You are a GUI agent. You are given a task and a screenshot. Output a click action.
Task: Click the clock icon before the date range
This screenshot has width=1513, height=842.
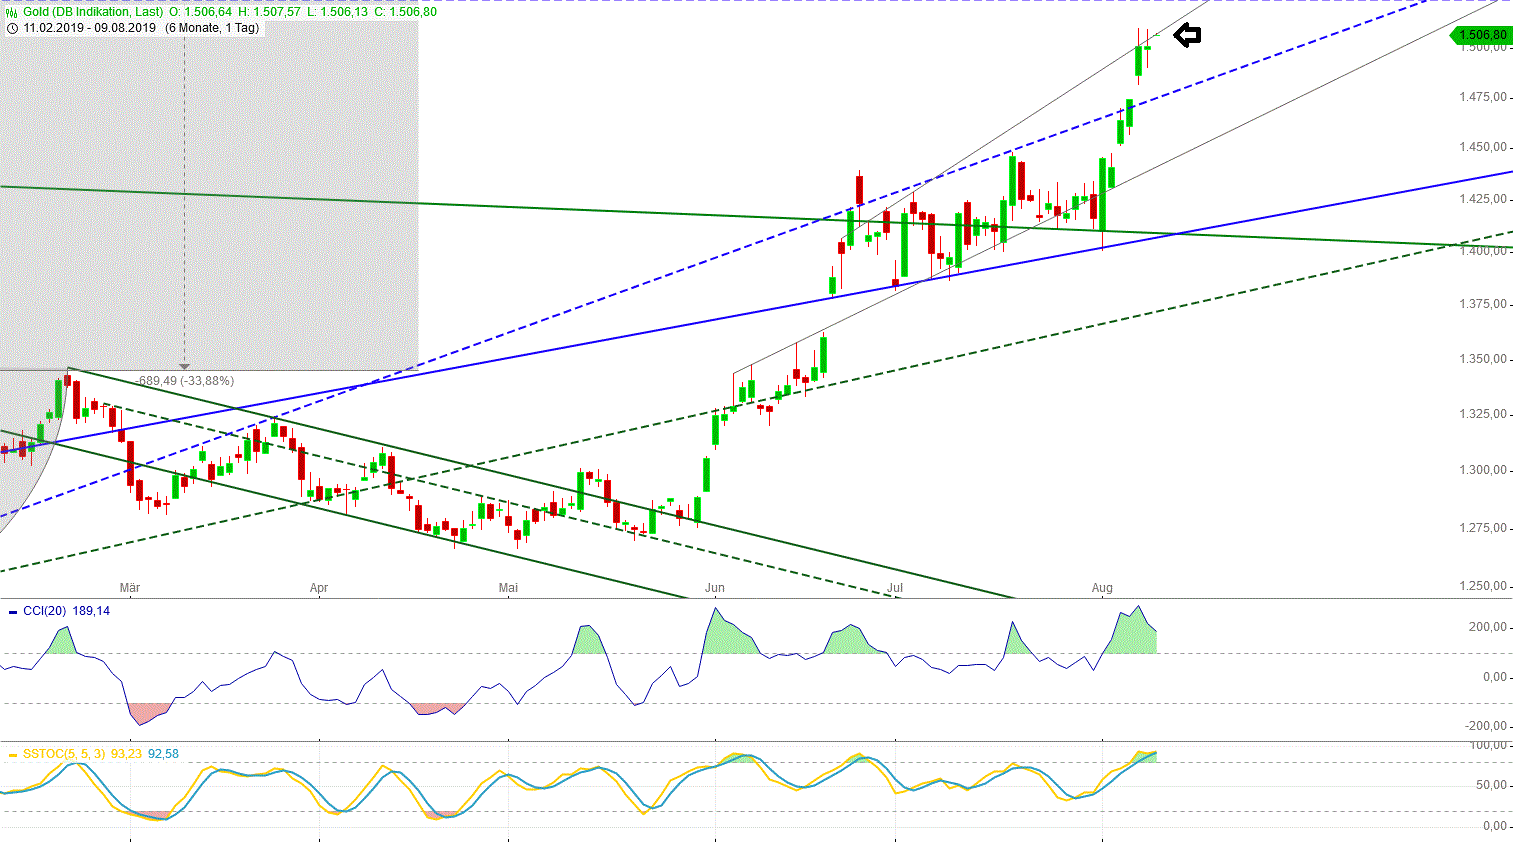pos(12,28)
